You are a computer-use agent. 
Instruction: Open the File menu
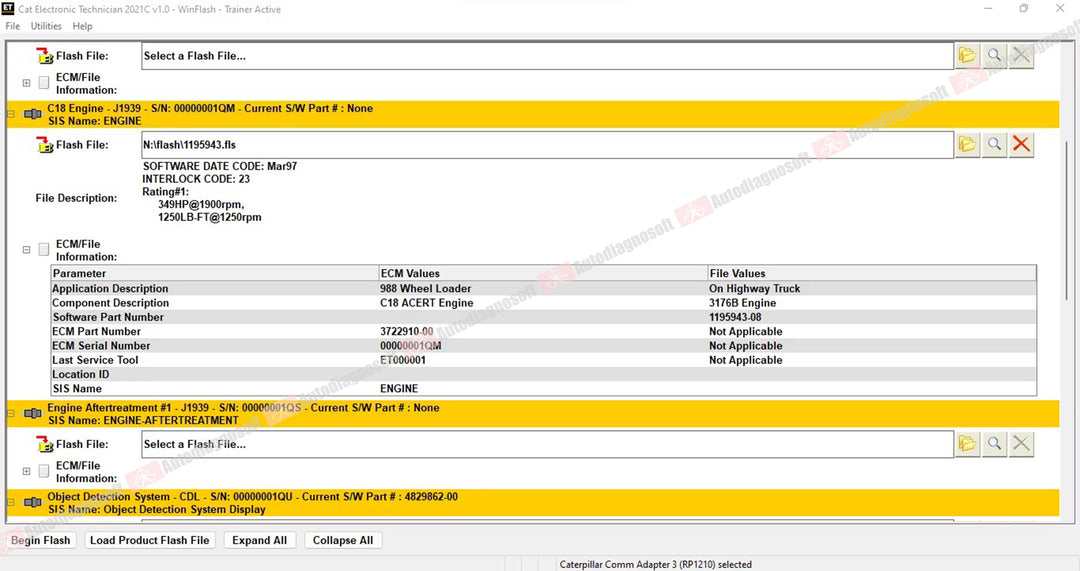[x=12, y=26]
